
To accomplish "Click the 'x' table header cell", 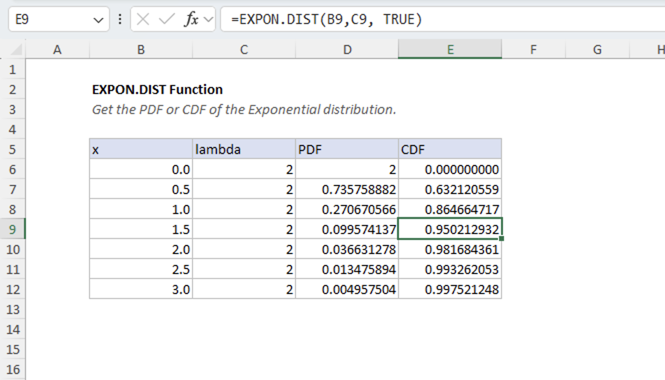I will (141, 149).
